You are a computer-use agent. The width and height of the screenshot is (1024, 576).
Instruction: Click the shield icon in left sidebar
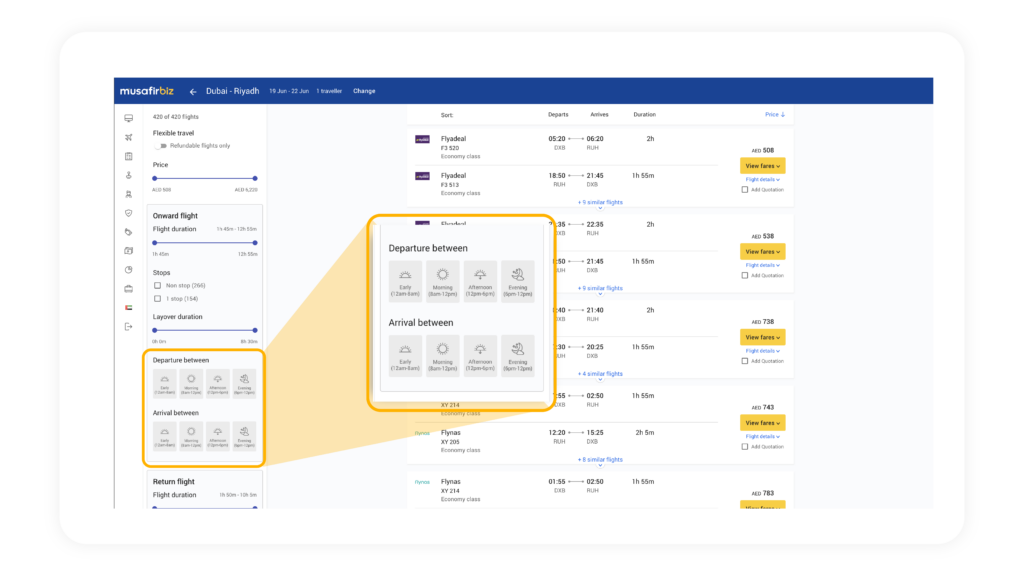click(129, 213)
